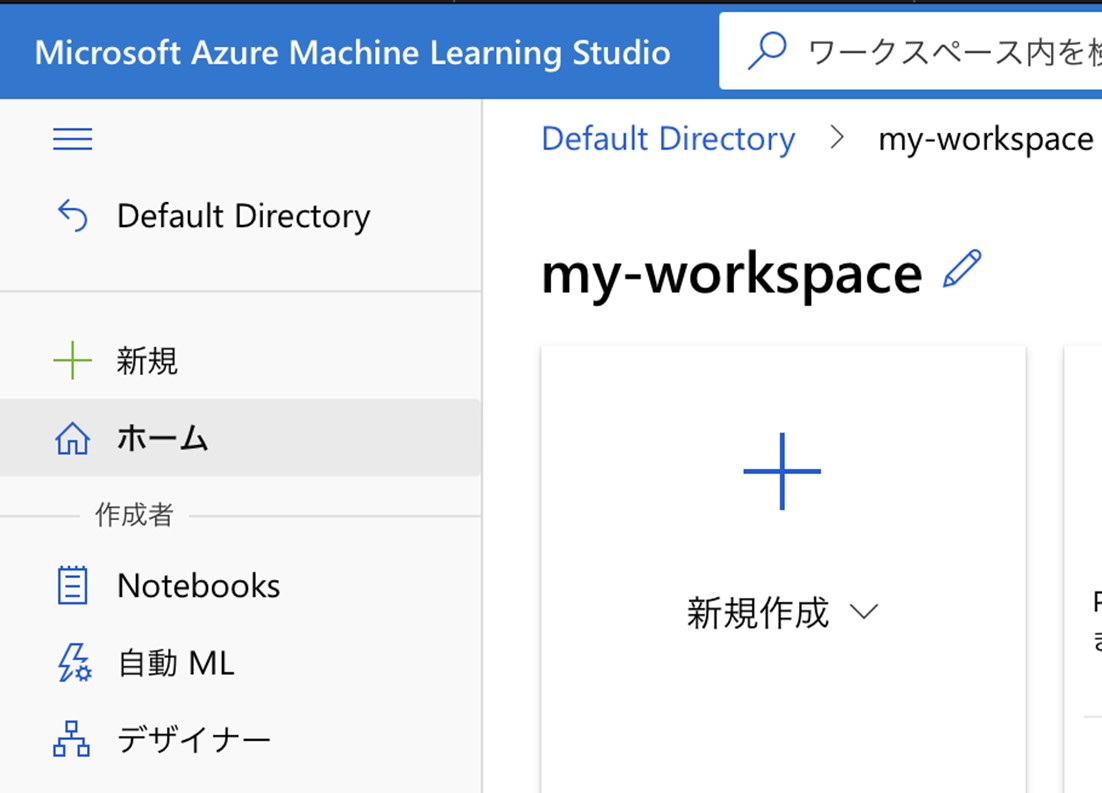Click the 新規作成 label on the card

point(758,612)
